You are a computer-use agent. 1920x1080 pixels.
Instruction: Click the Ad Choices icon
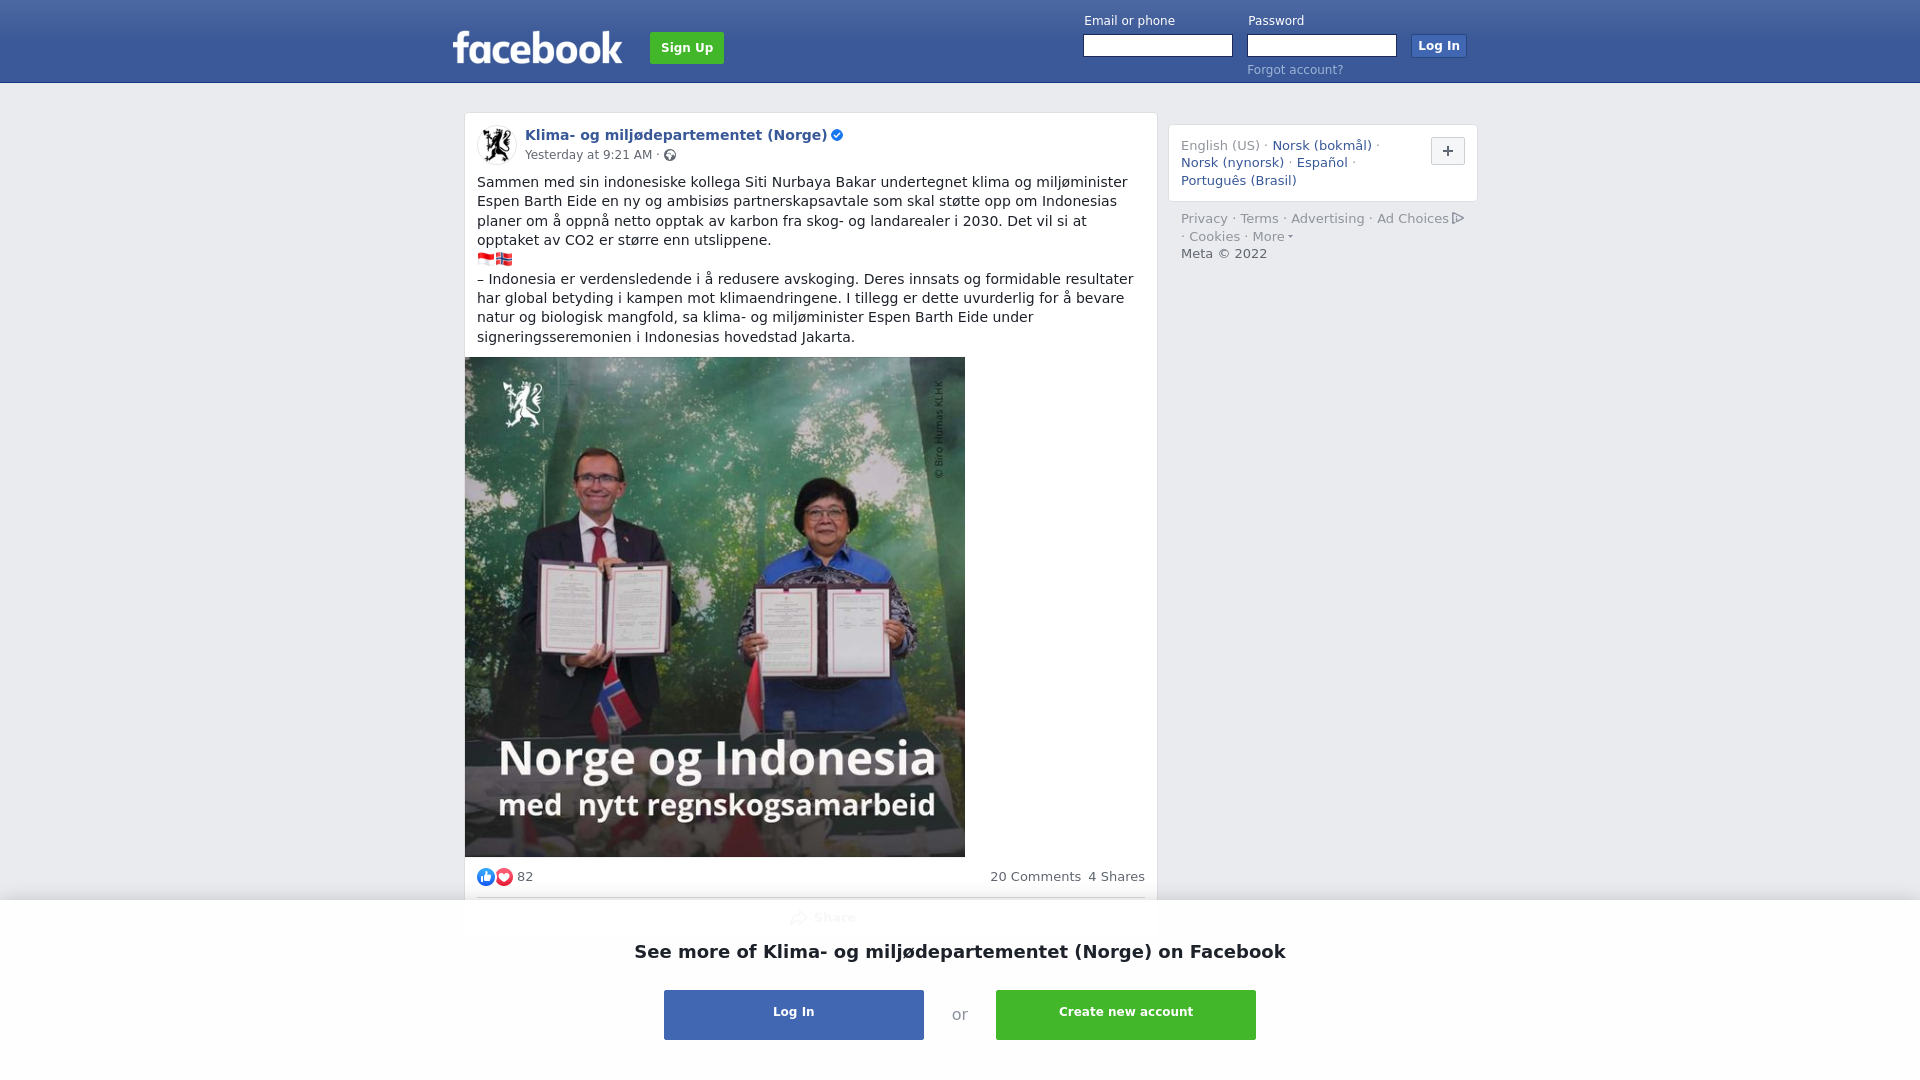[1458, 218]
